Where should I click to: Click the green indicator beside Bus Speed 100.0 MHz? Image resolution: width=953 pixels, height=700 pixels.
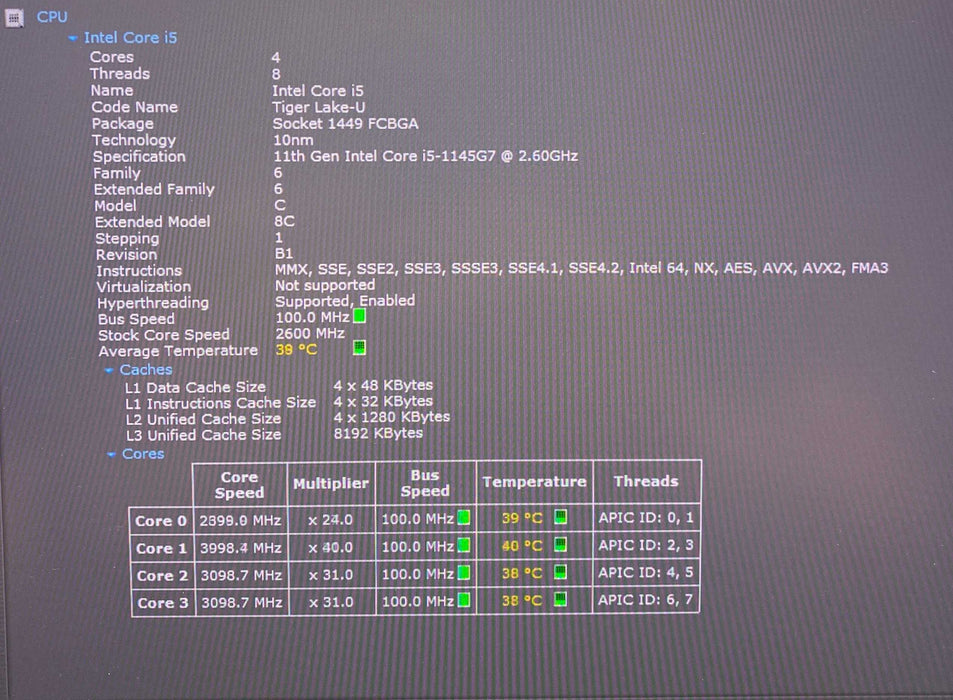click(x=359, y=317)
